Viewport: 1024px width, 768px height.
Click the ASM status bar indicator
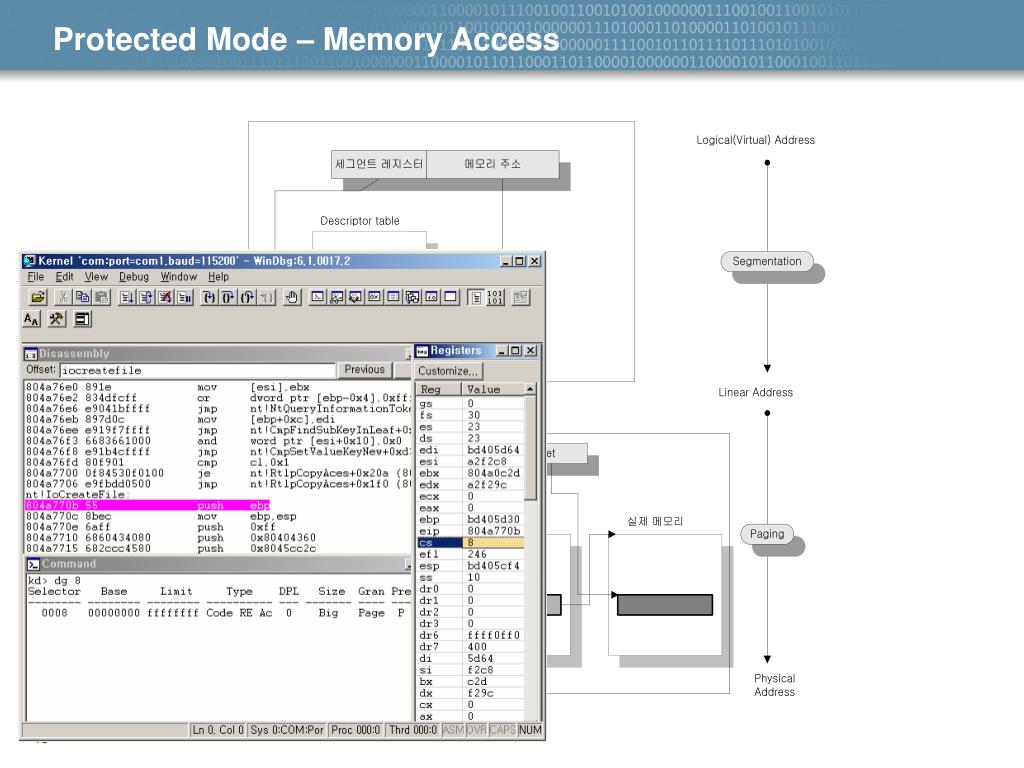(453, 730)
